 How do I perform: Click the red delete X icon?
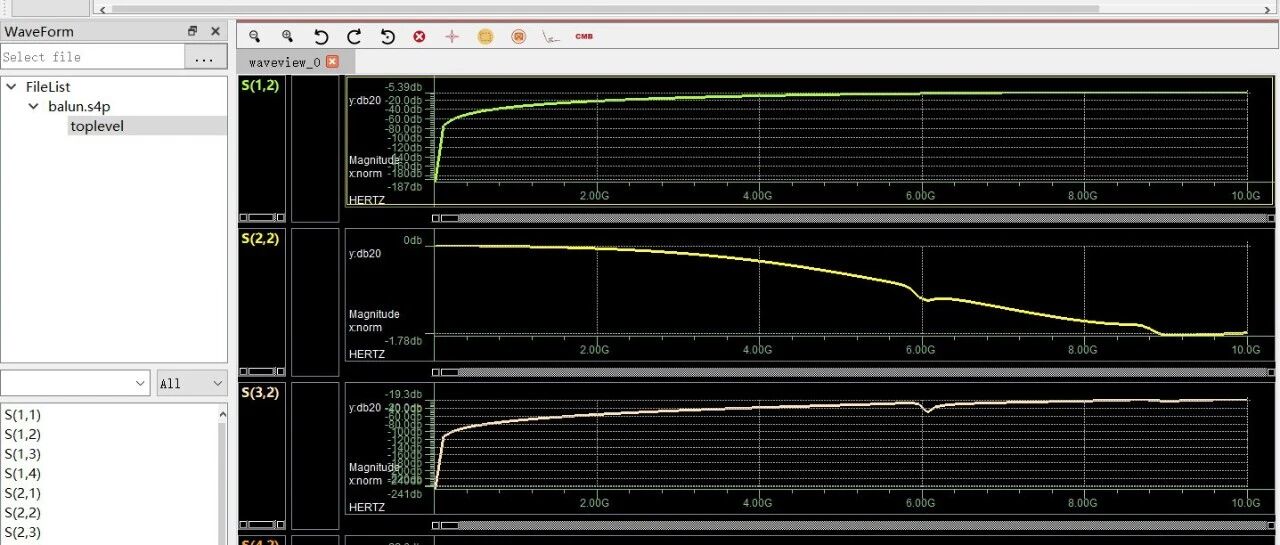pyautogui.click(x=419, y=36)
